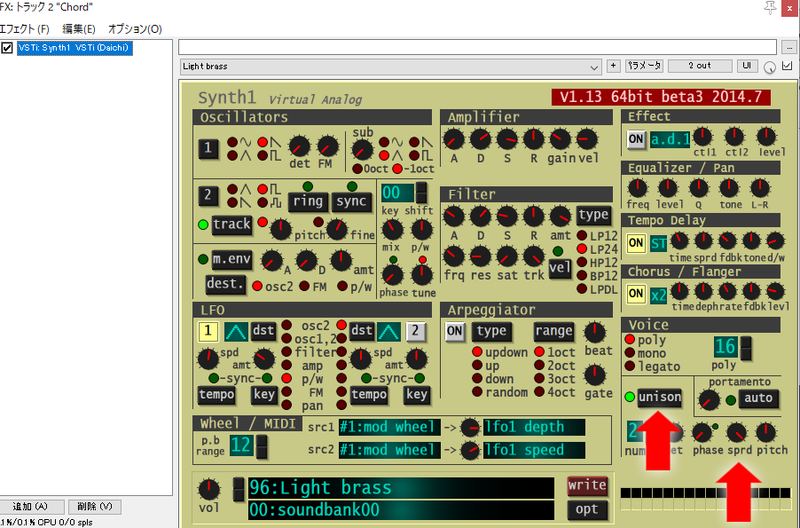Image resolution: width=800 pixels, height=528 pixels.
Task: Toggle the Chorus / Flanger ON button
Action: tap(636, 294)
